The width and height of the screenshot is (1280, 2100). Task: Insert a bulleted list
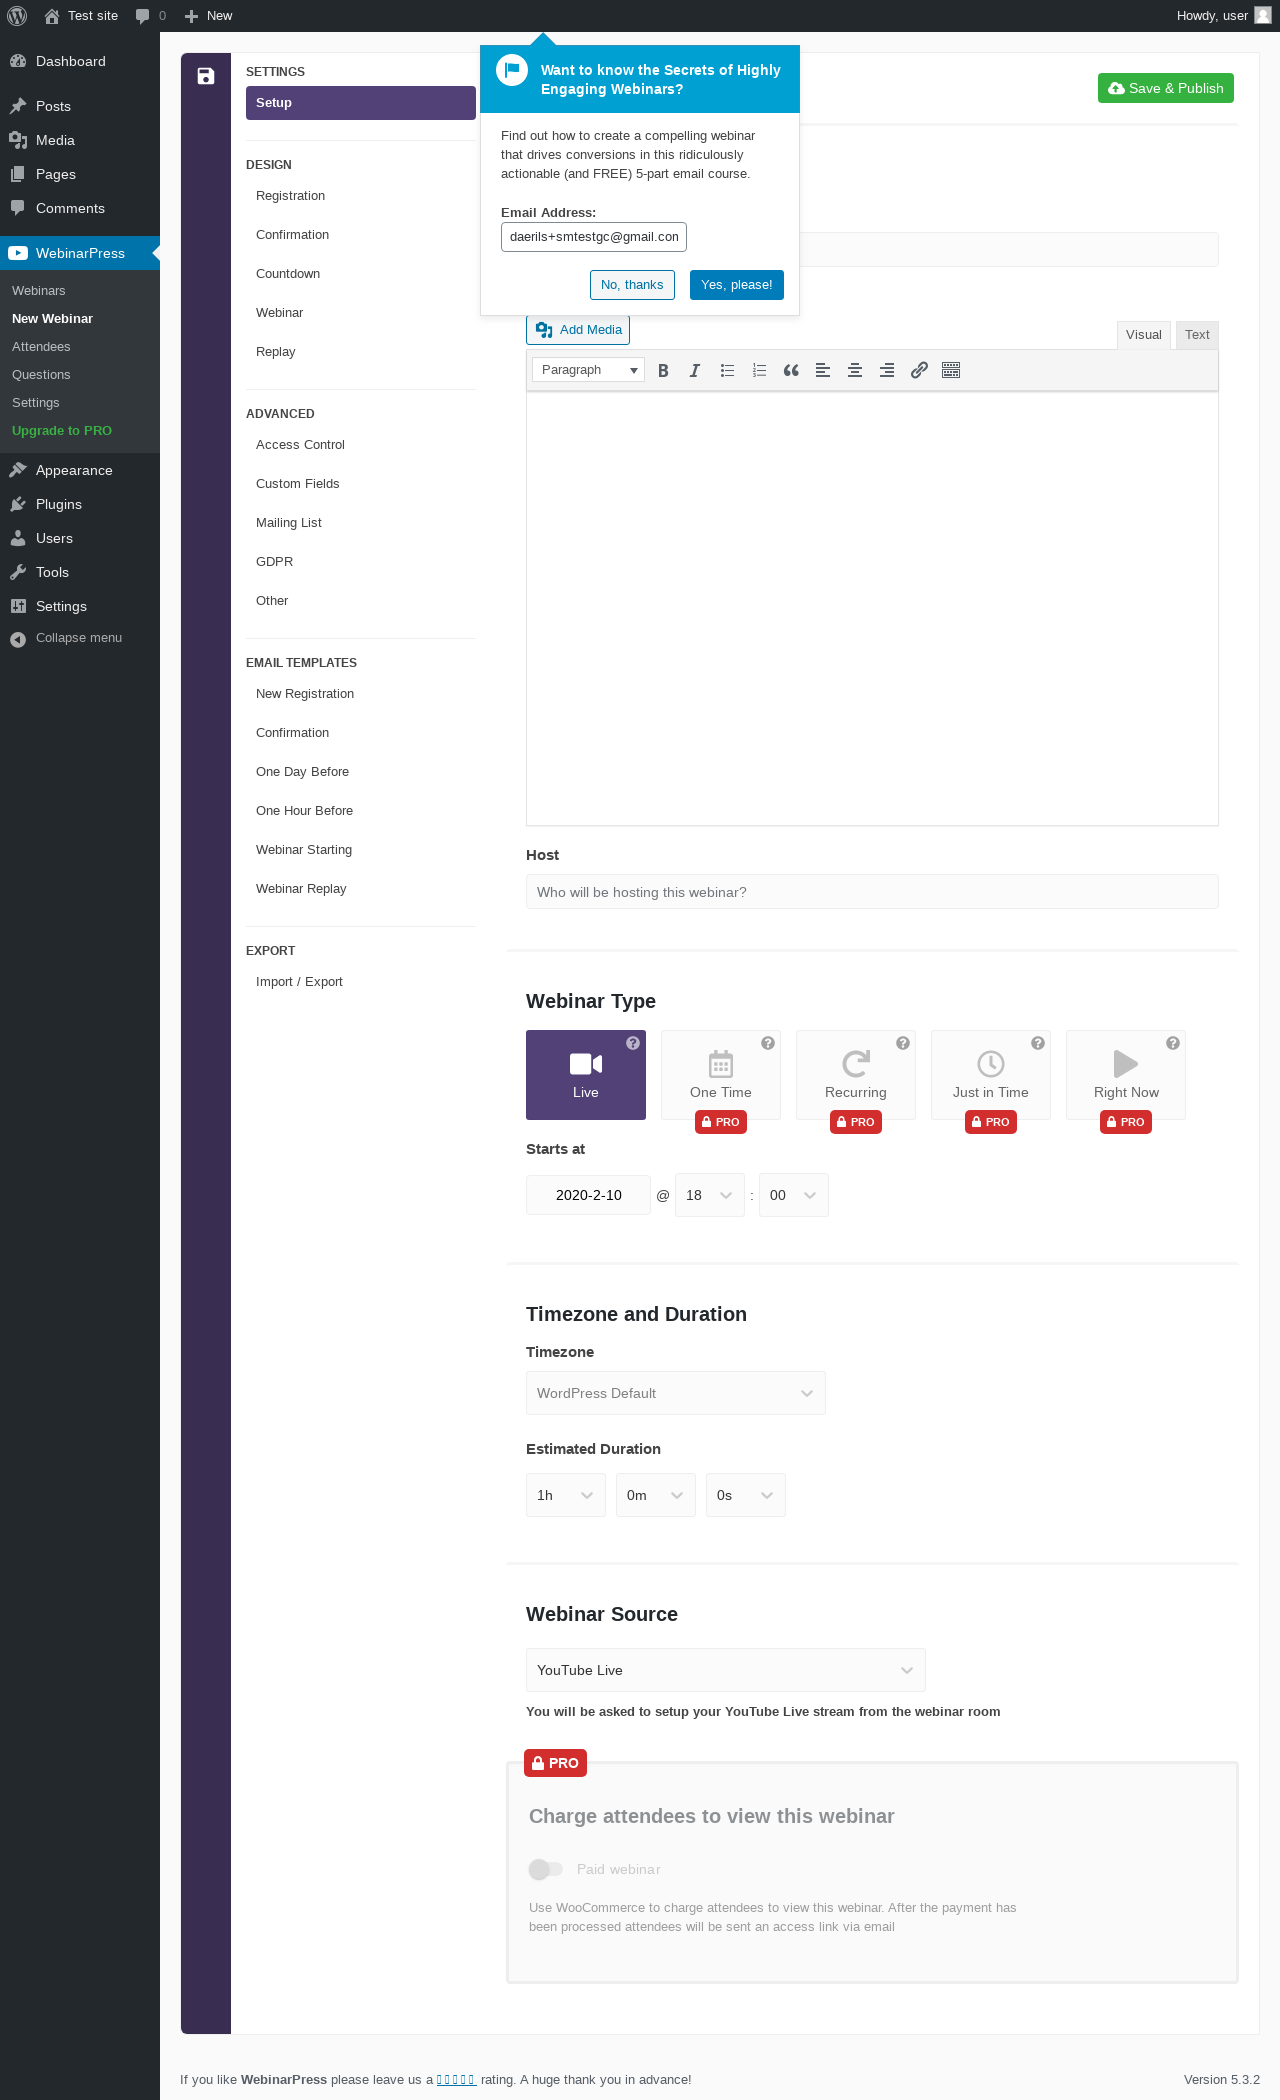point(727,370)
